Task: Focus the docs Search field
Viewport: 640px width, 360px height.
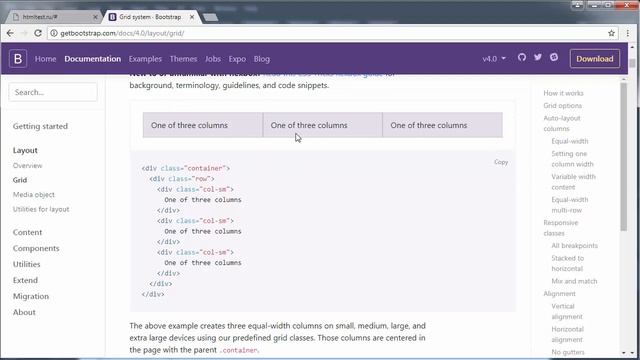Action: point(53,92)
